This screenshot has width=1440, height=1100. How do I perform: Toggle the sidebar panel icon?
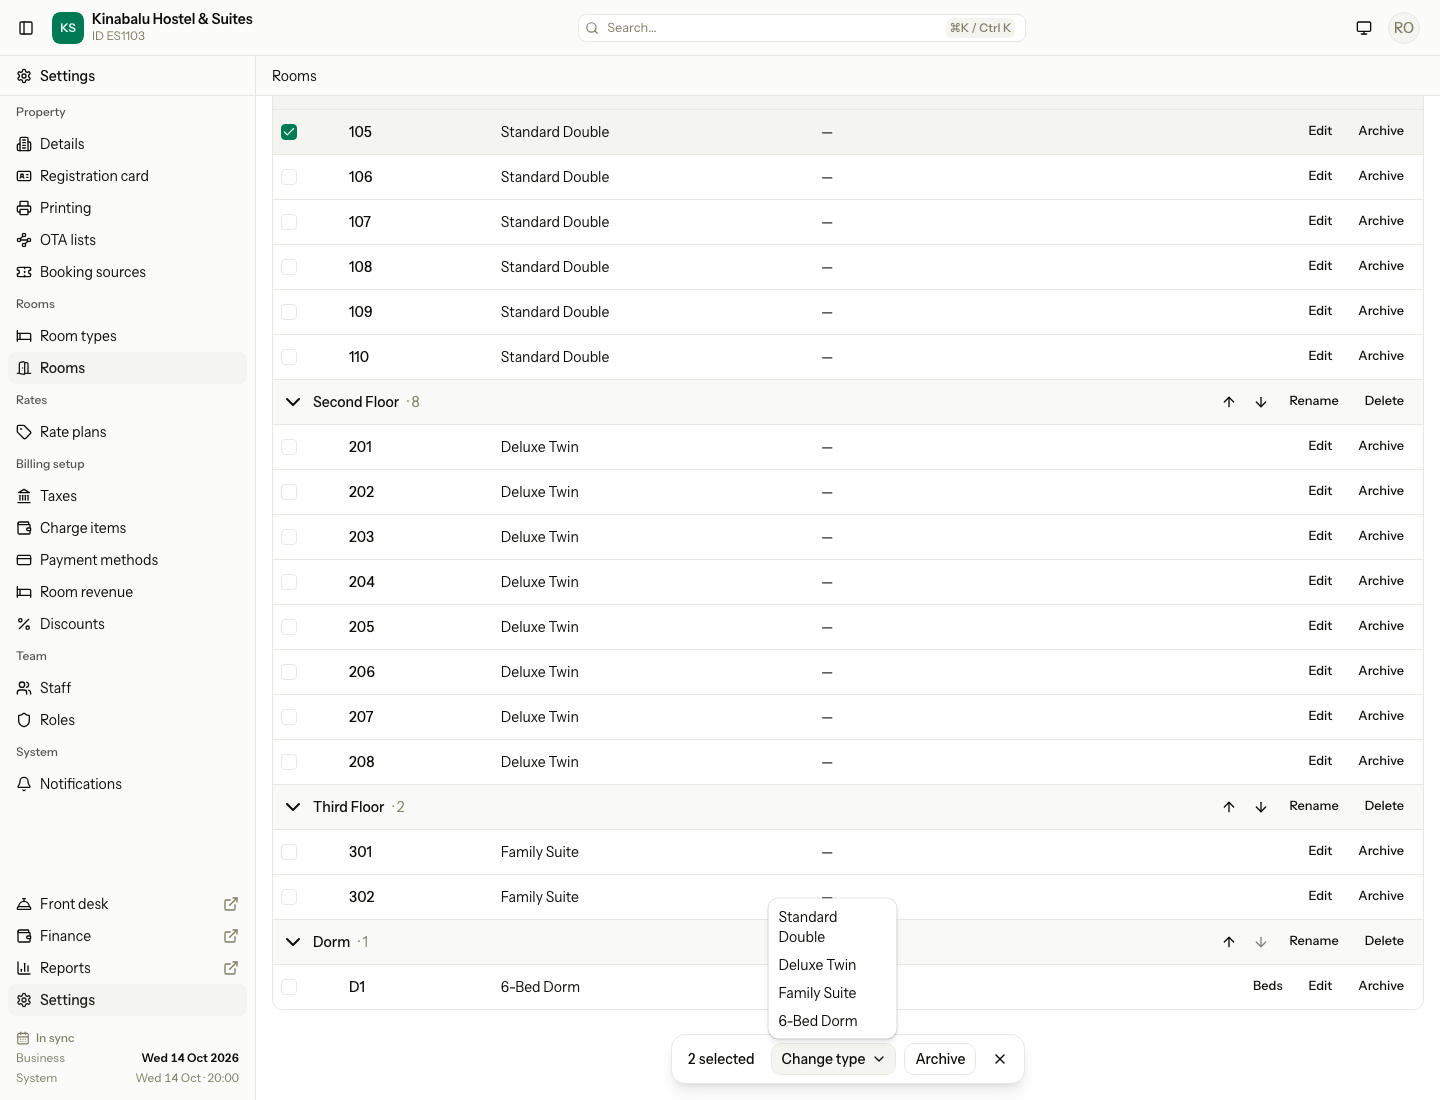(x=26, y=28)
